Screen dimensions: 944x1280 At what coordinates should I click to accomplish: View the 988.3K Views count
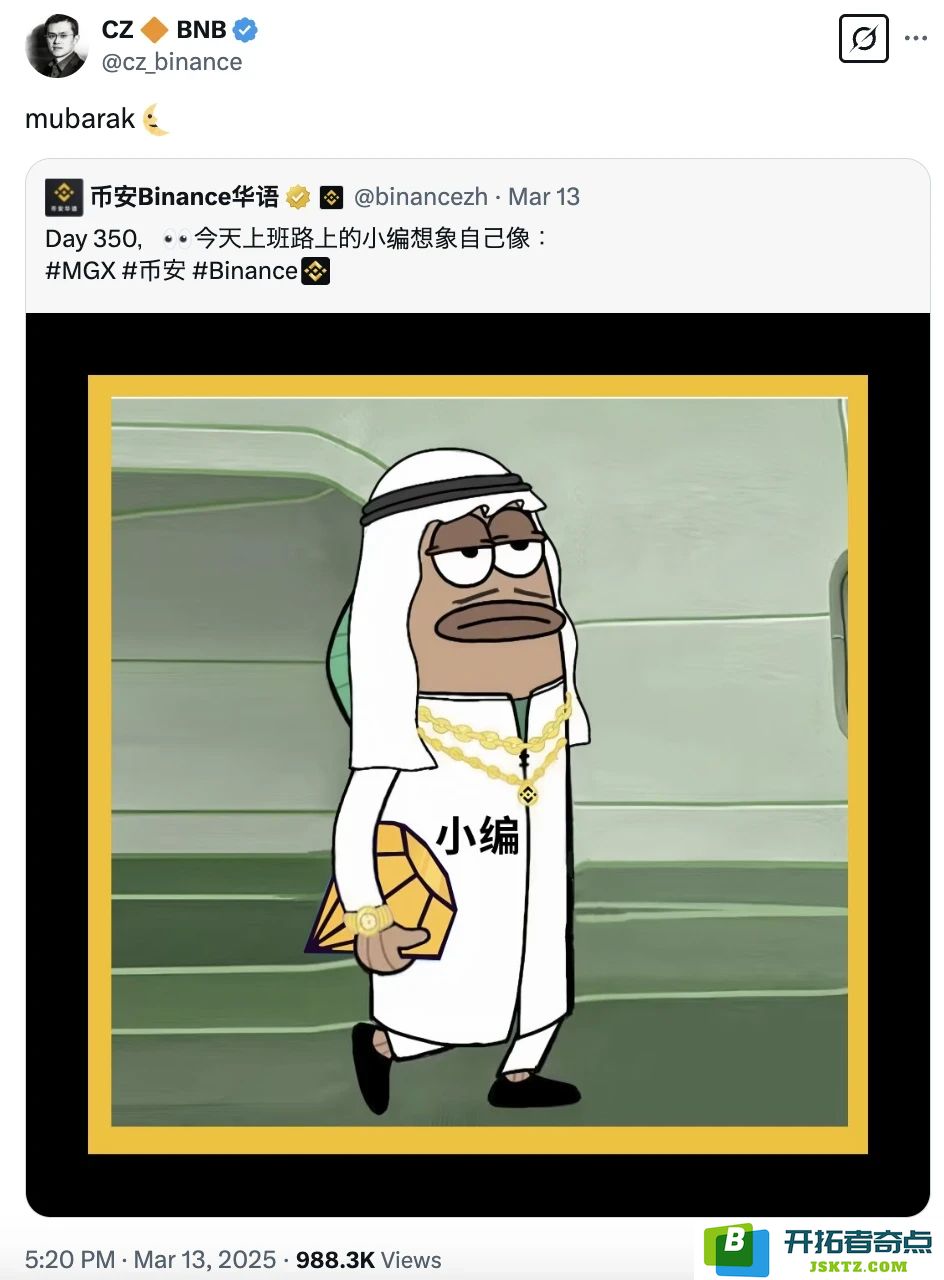(x=369, y=1259)
